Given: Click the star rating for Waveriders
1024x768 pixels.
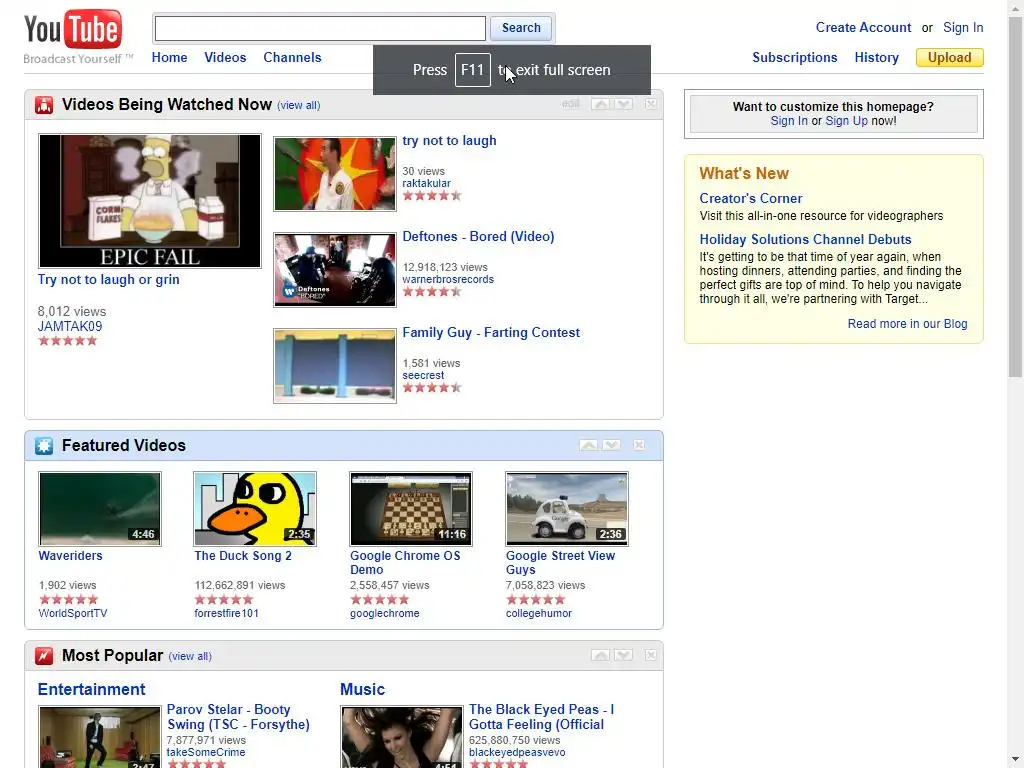Looking at the screenshot, I should click(x=69, y=600).
